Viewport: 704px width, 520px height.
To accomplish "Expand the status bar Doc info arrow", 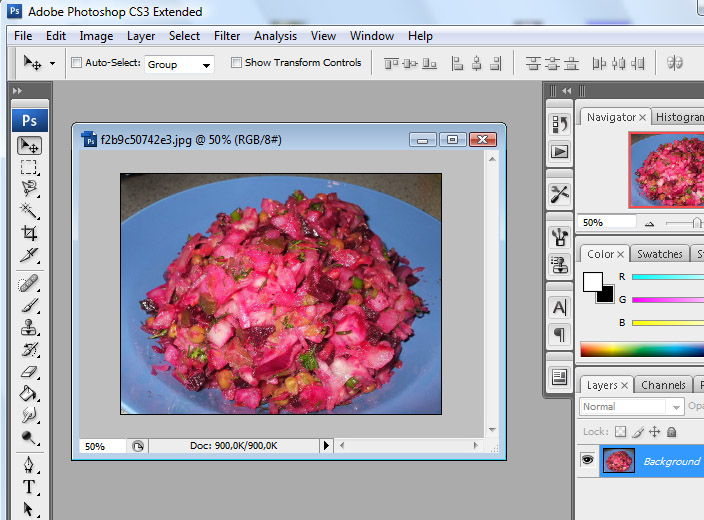I will 326,445.
